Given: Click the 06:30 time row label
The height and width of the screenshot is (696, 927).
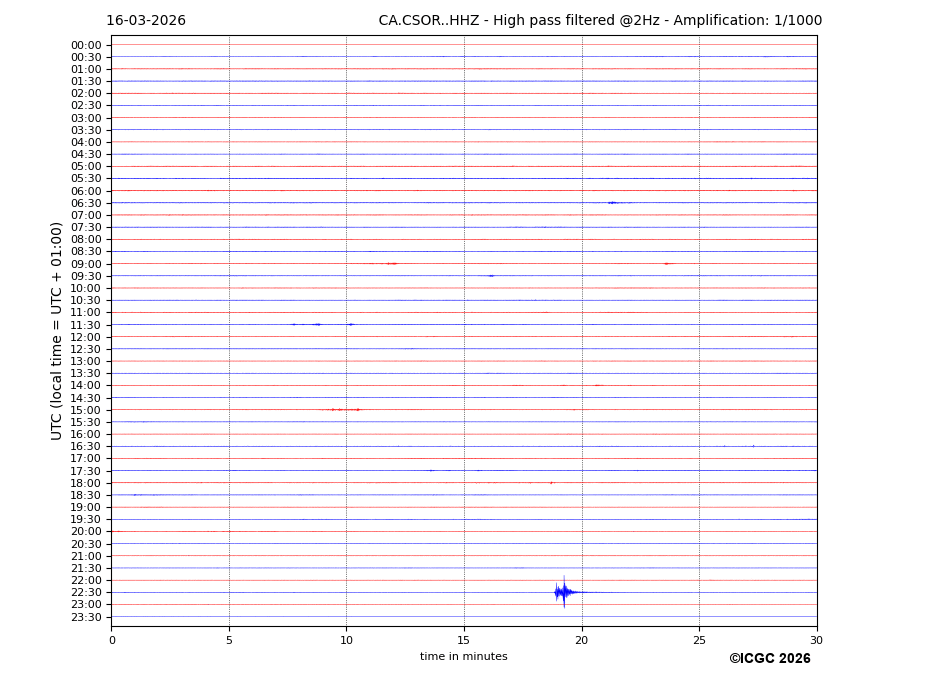Looking at the screenshot, I should [x=86, y=203].
